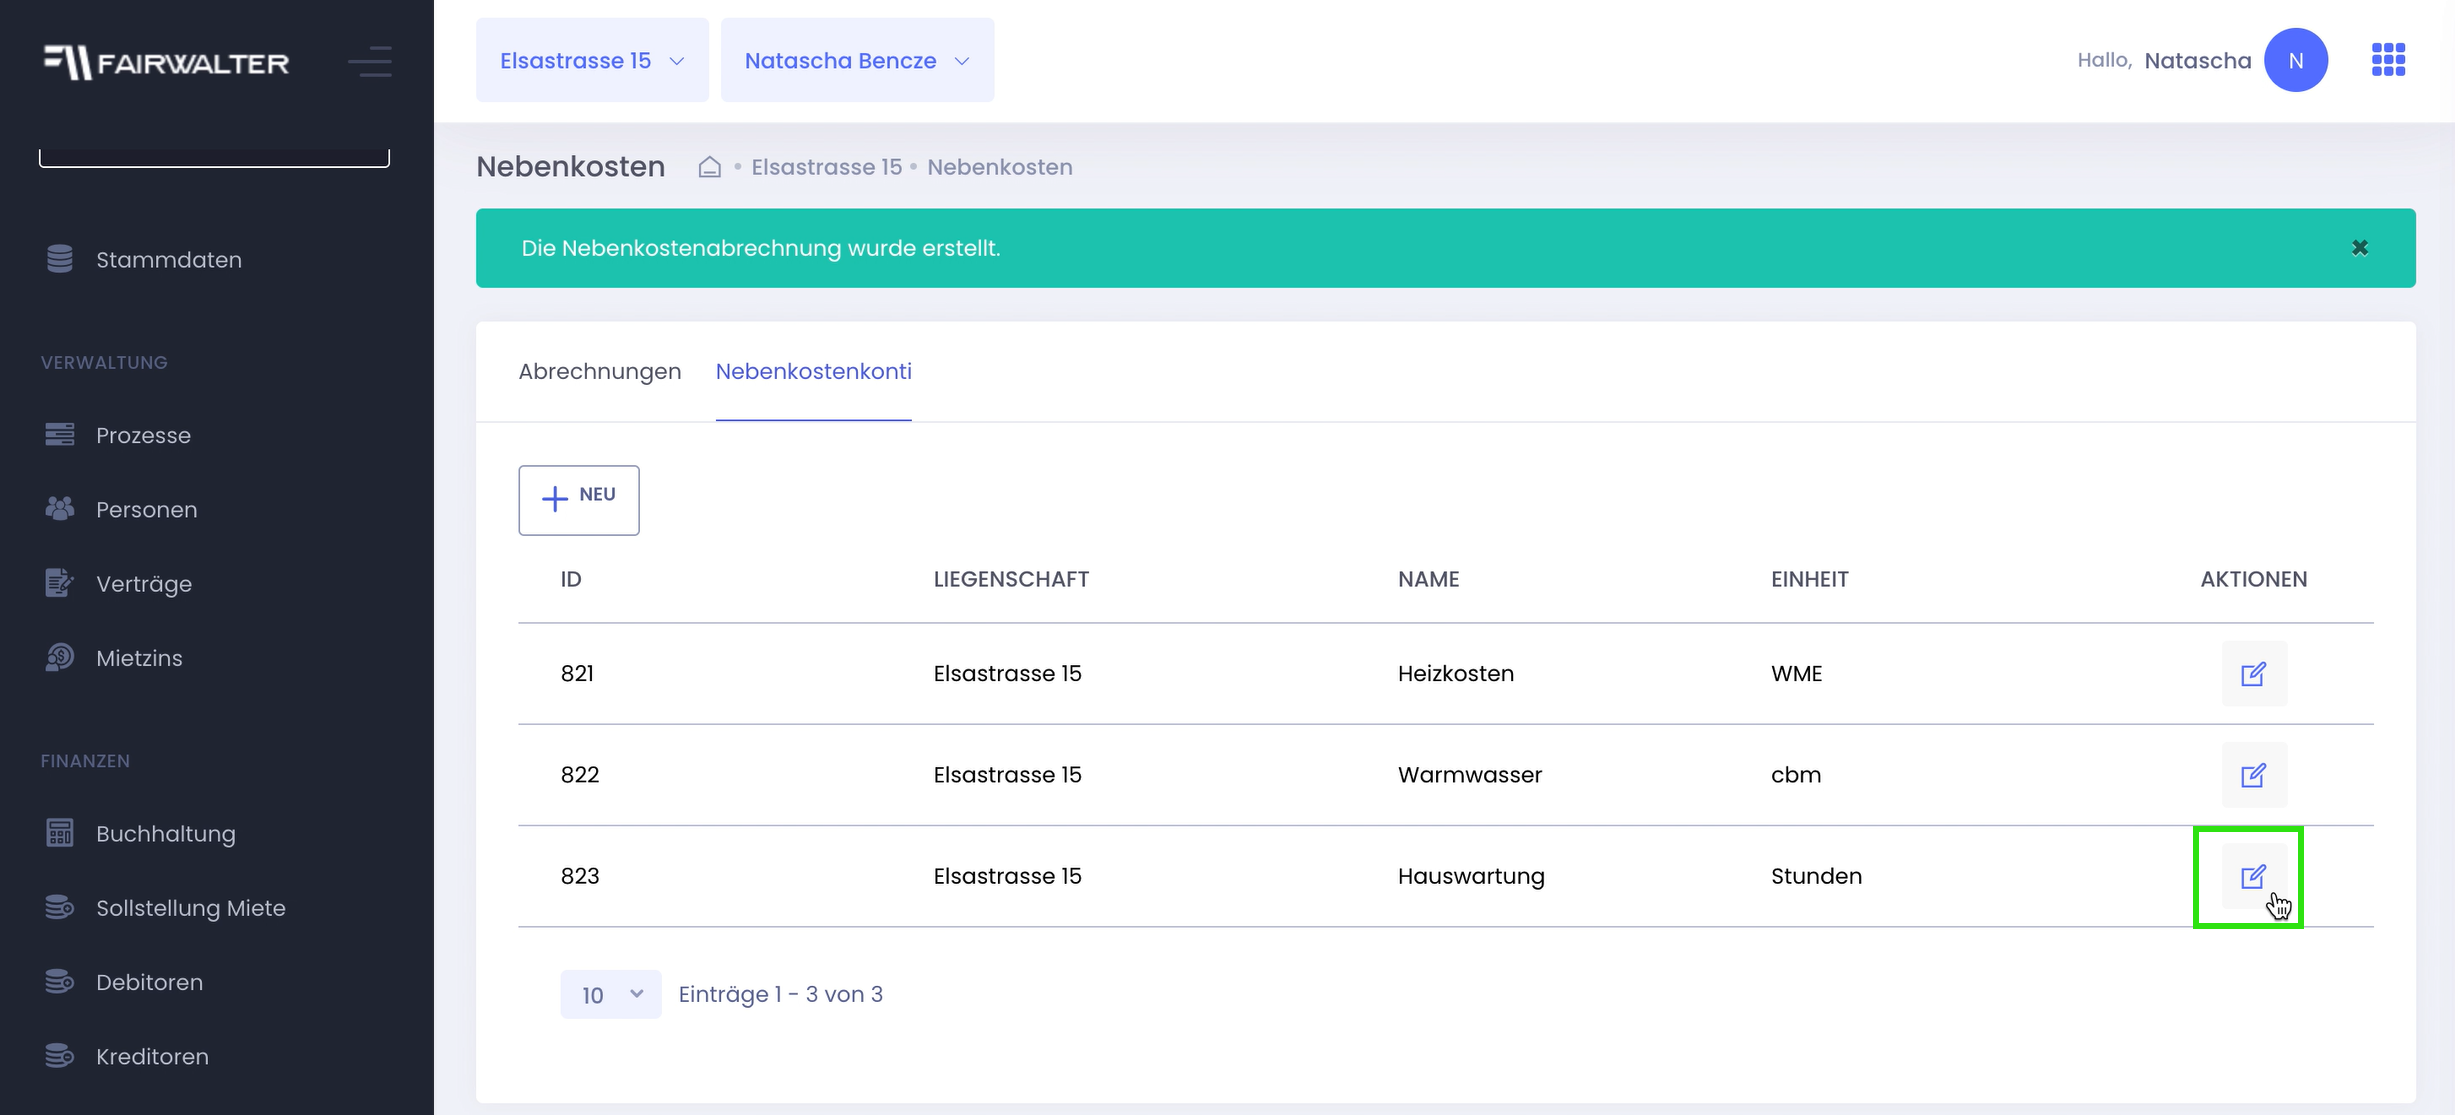Click the Debitoren icon
This screenshot has width=2455, height=1115.
point(60,981)
